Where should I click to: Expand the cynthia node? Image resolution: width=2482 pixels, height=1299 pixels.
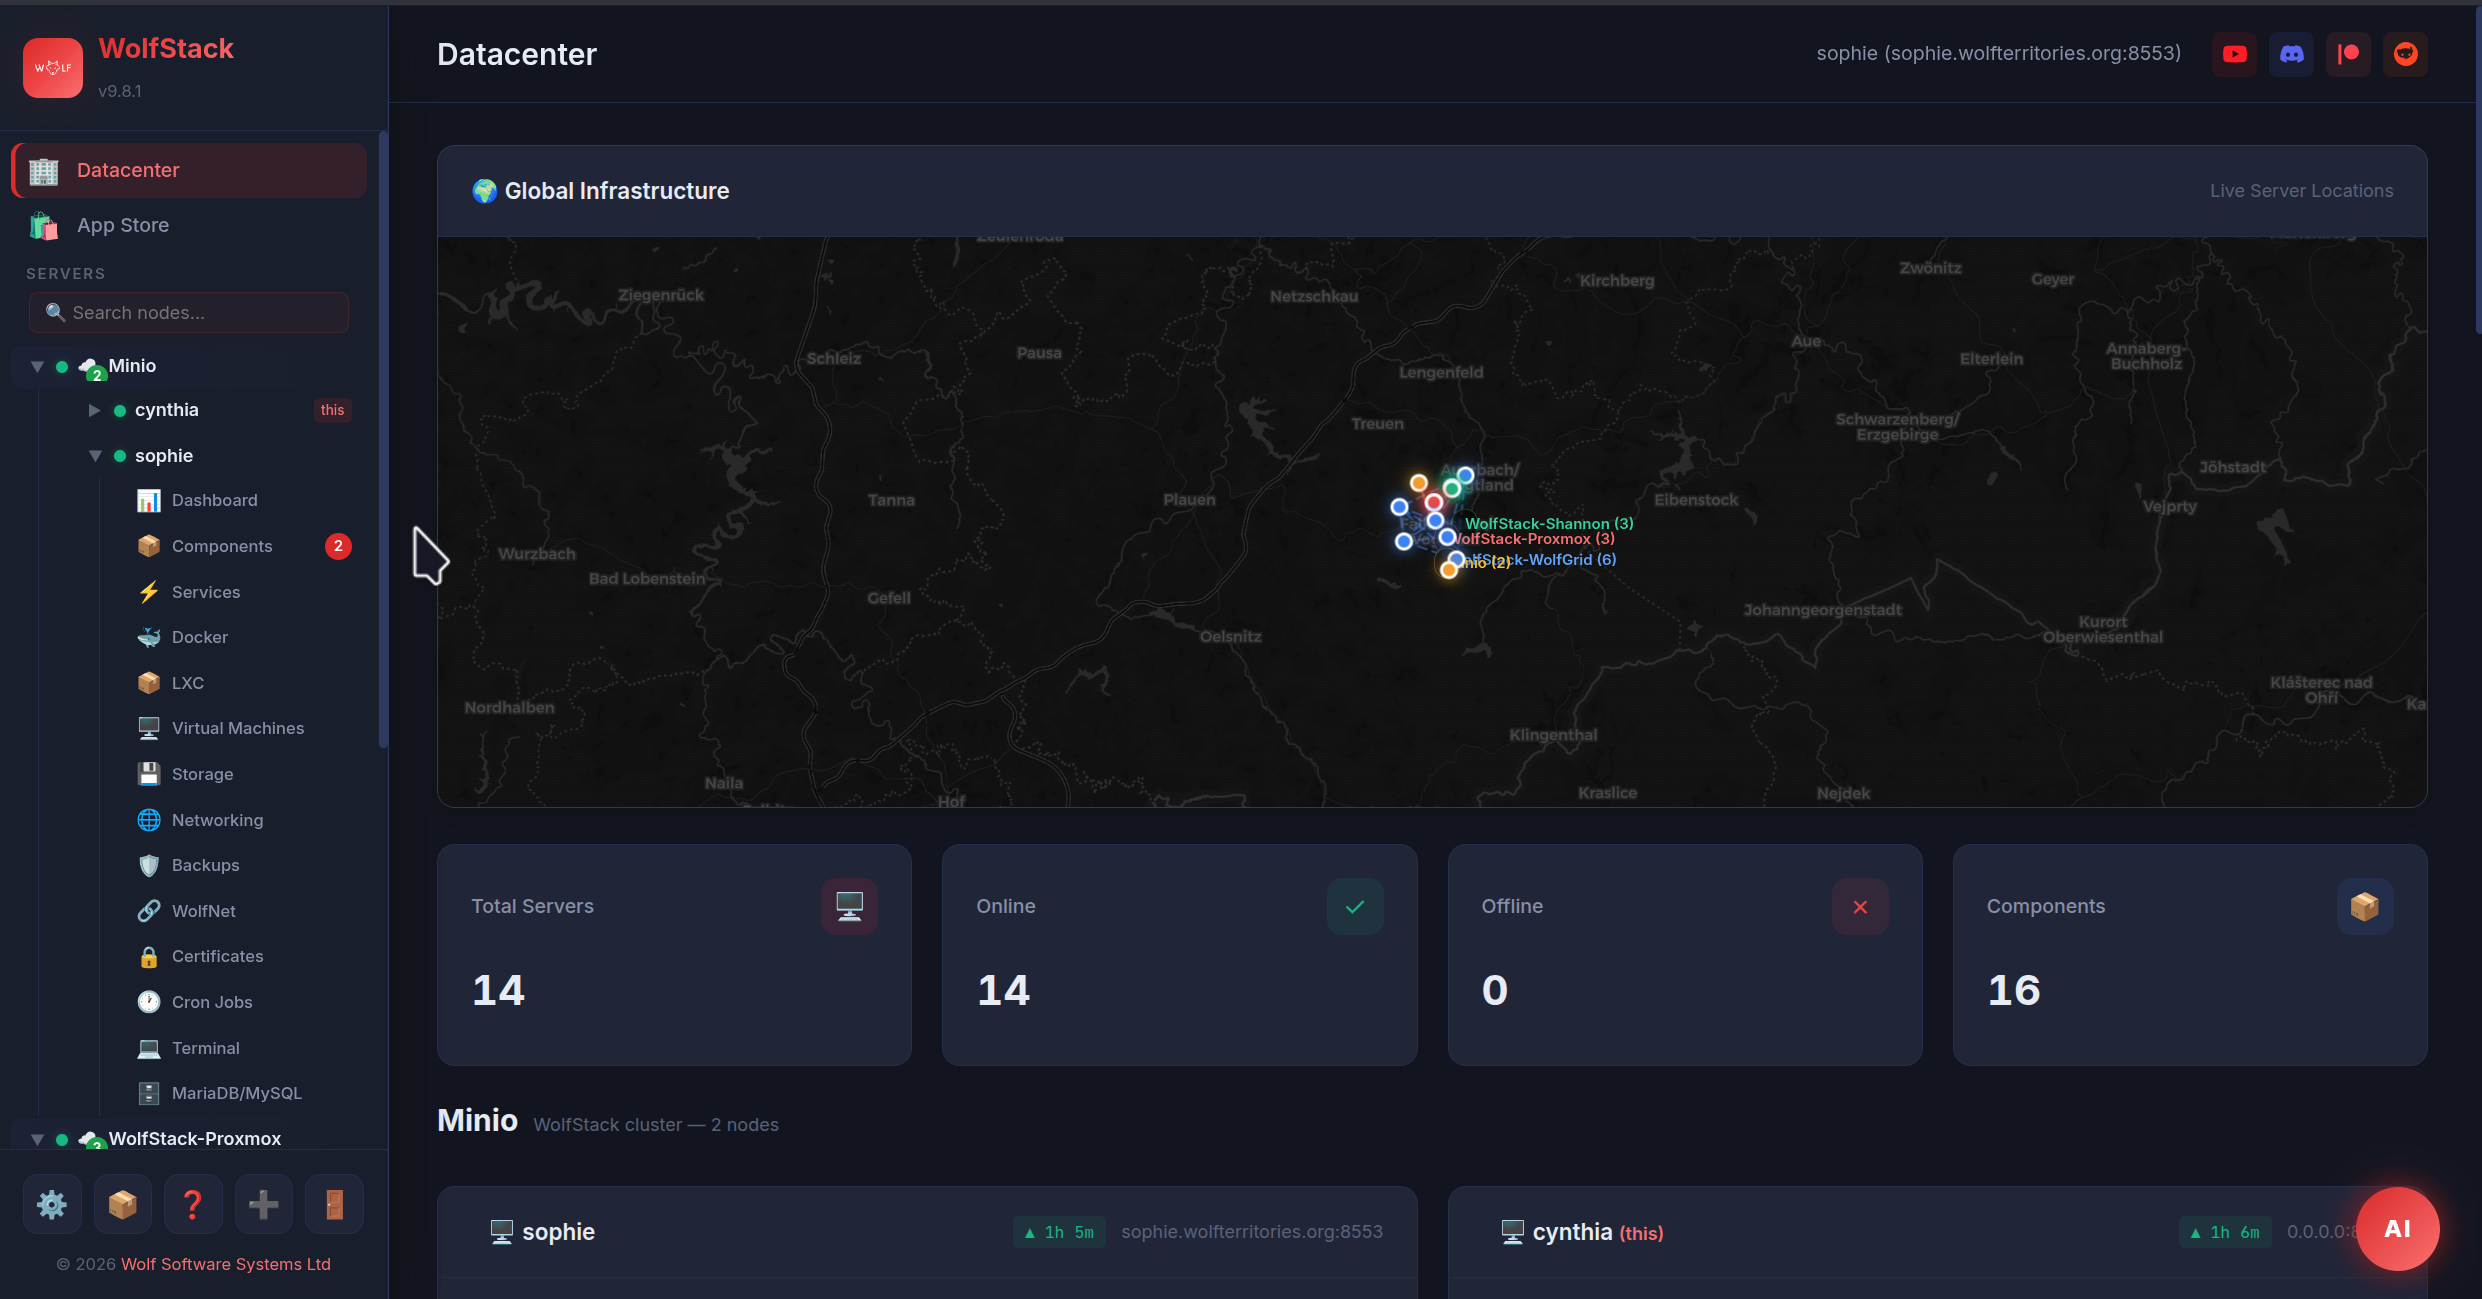[x=94, y=410]
